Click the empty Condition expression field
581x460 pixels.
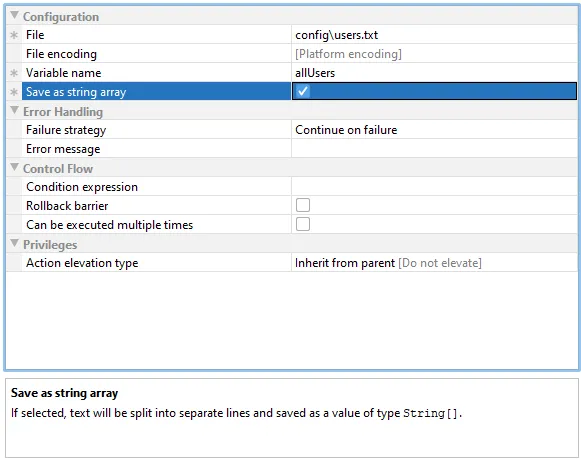pyautogui.click(x=434, y=186)
